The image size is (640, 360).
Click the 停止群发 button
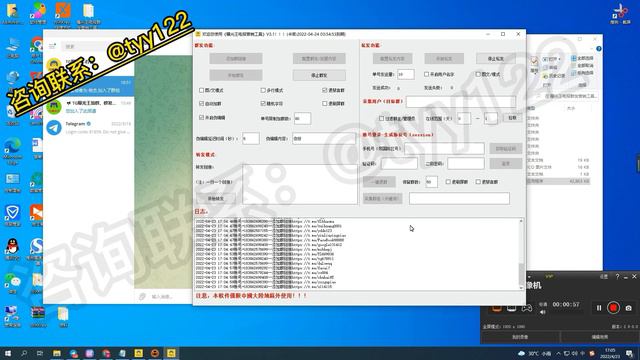(319, 75)
